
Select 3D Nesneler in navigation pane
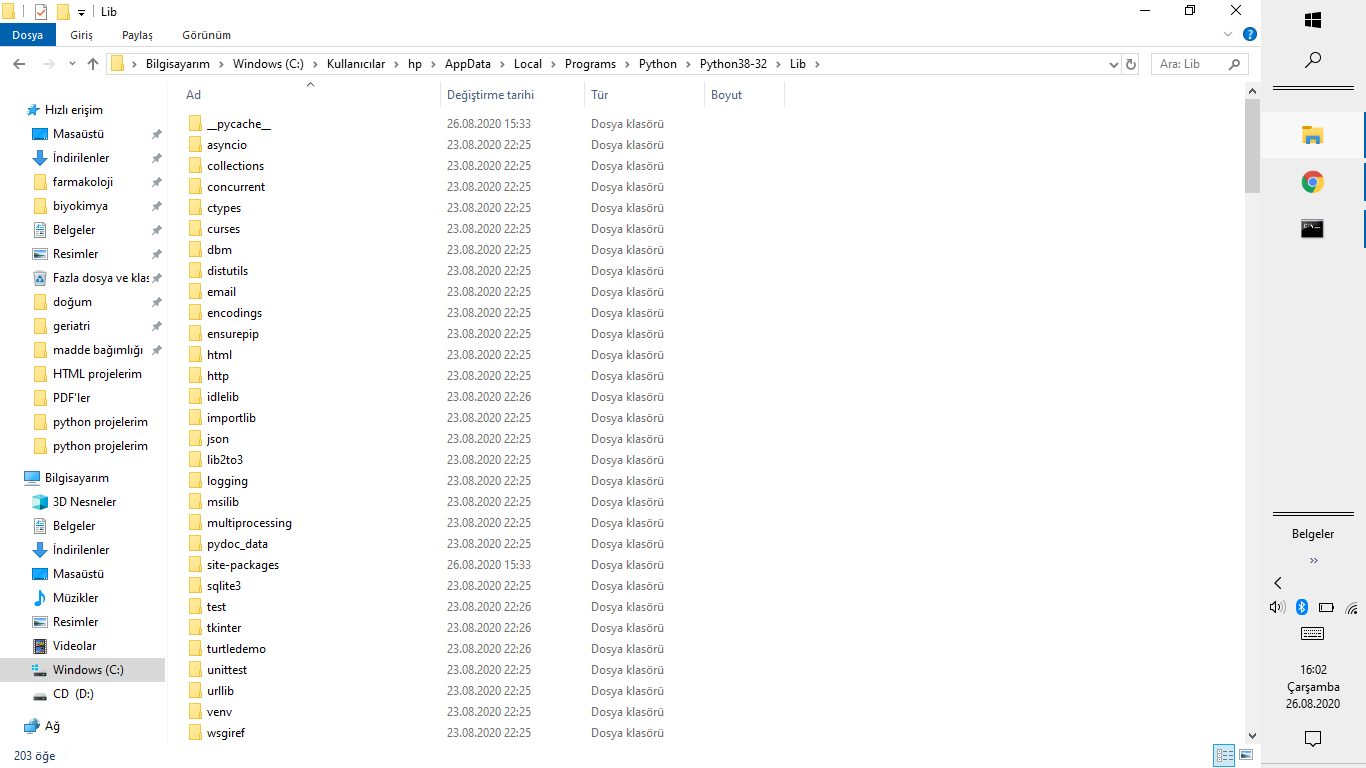coord(84,502)
